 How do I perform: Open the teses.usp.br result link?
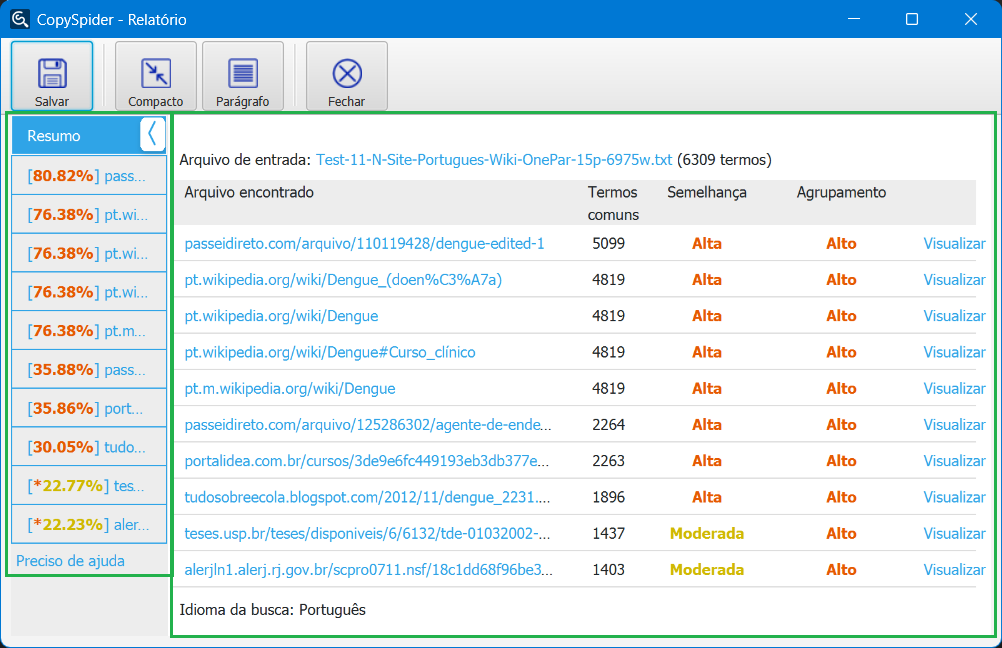click(367, 533)
